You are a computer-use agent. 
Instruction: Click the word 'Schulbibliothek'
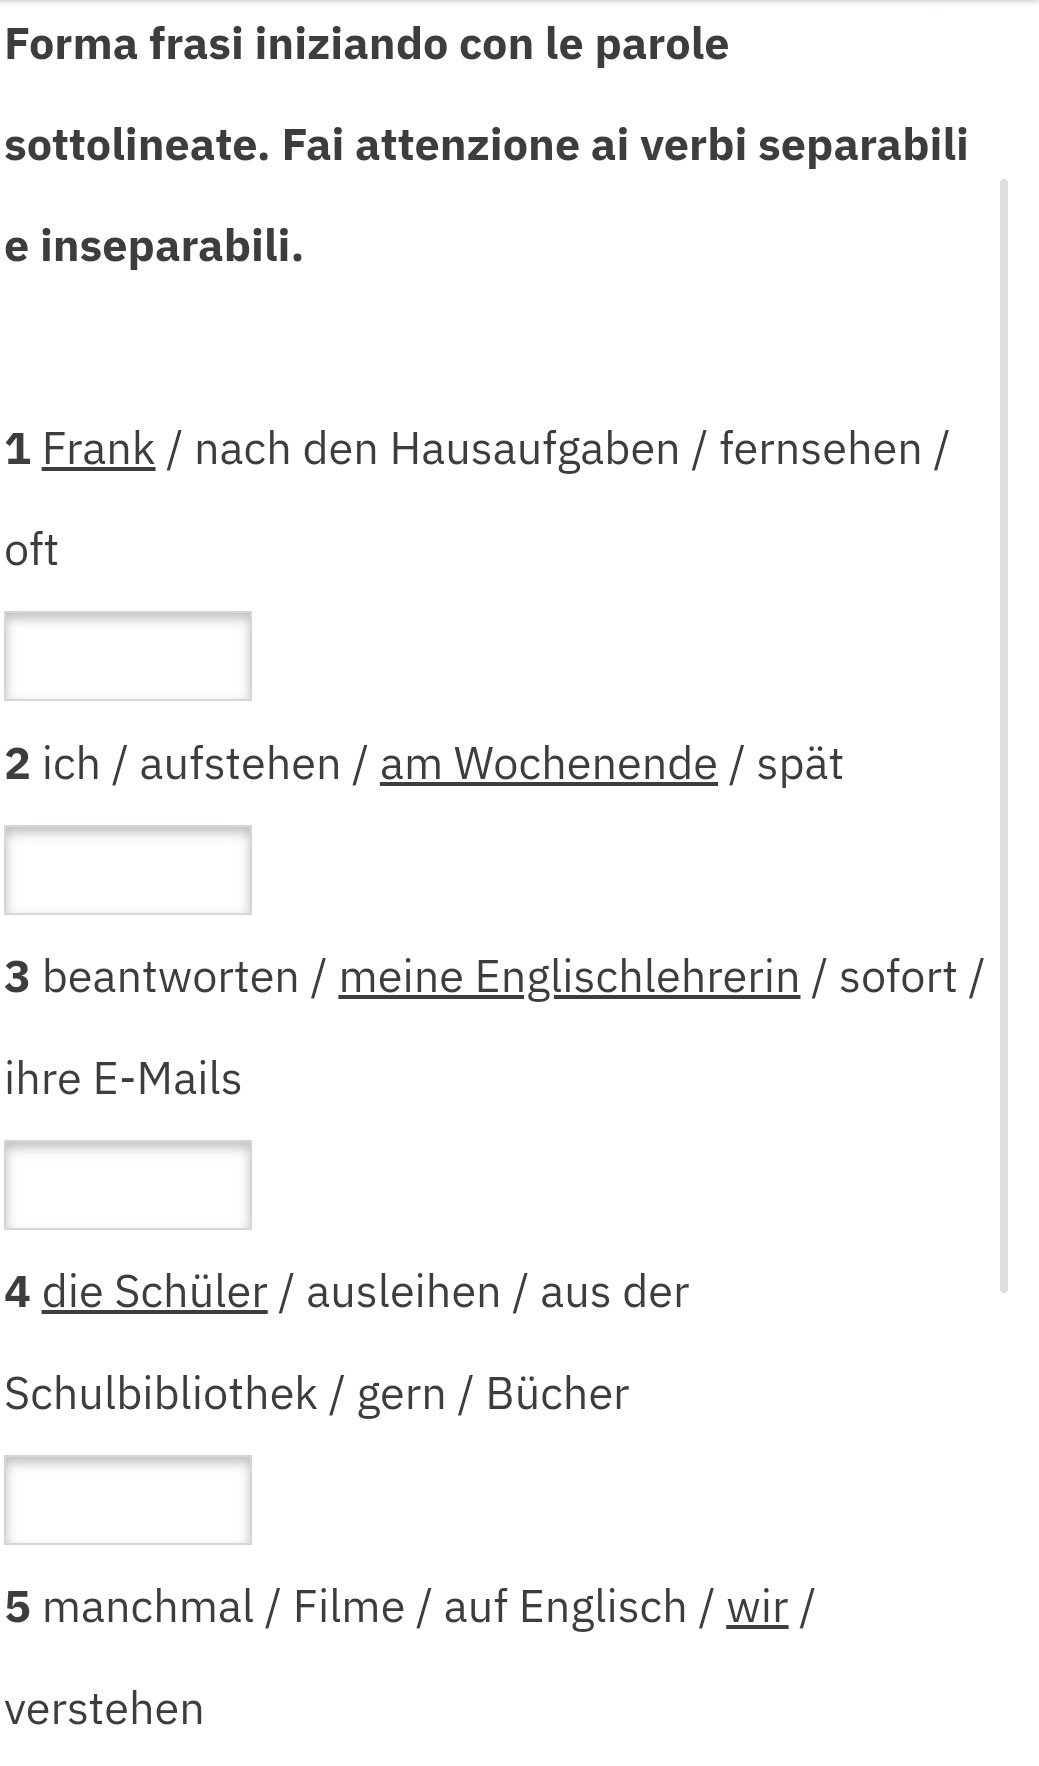click(160, 1394)
